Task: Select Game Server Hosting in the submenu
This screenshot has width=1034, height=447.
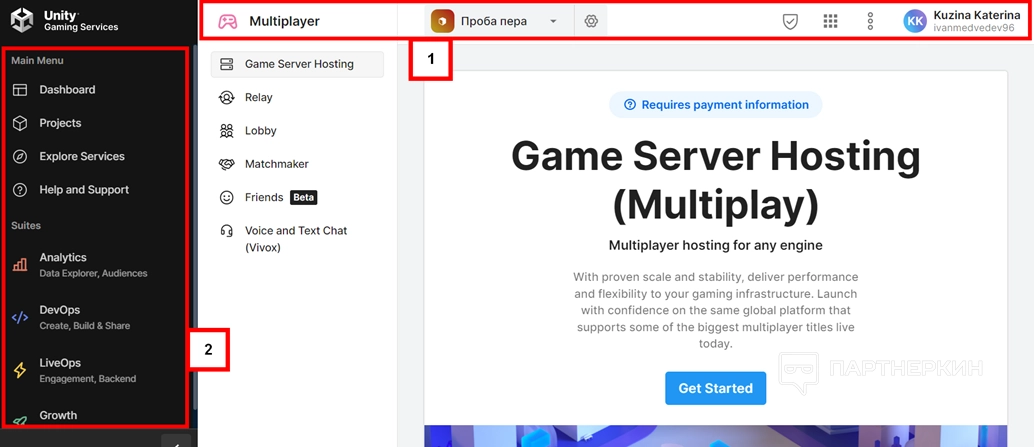Action: pyautogui.click(x=297, y=65)
